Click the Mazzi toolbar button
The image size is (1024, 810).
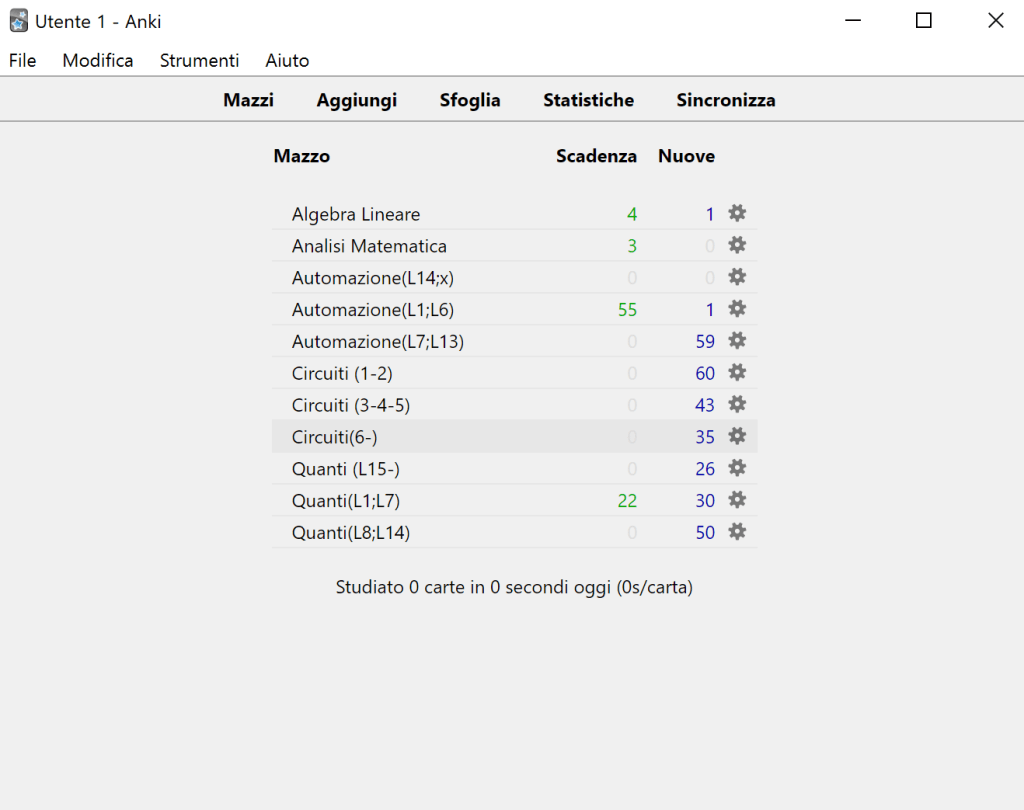tap(248, 100)
